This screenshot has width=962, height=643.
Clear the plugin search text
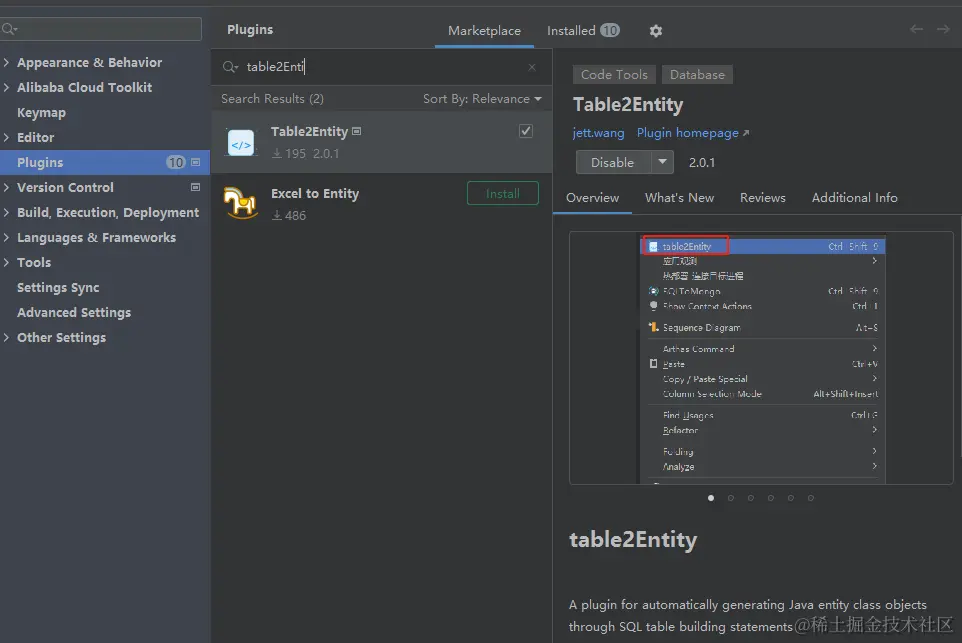point(532,67)
